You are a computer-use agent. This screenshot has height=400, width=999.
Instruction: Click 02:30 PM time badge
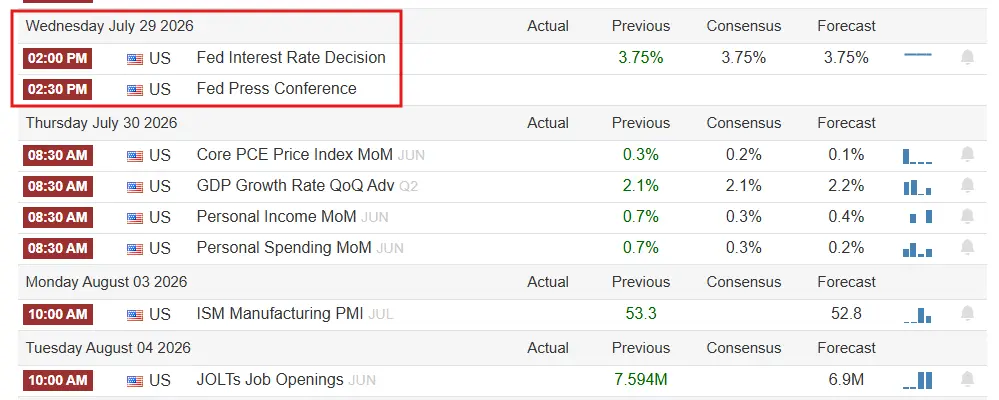point(58,89)
